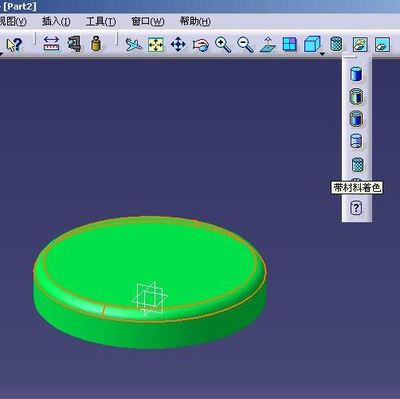Screen dimensions: 400x399
Task: Activate the Pan view tool
Action: [x=178, y=44]
